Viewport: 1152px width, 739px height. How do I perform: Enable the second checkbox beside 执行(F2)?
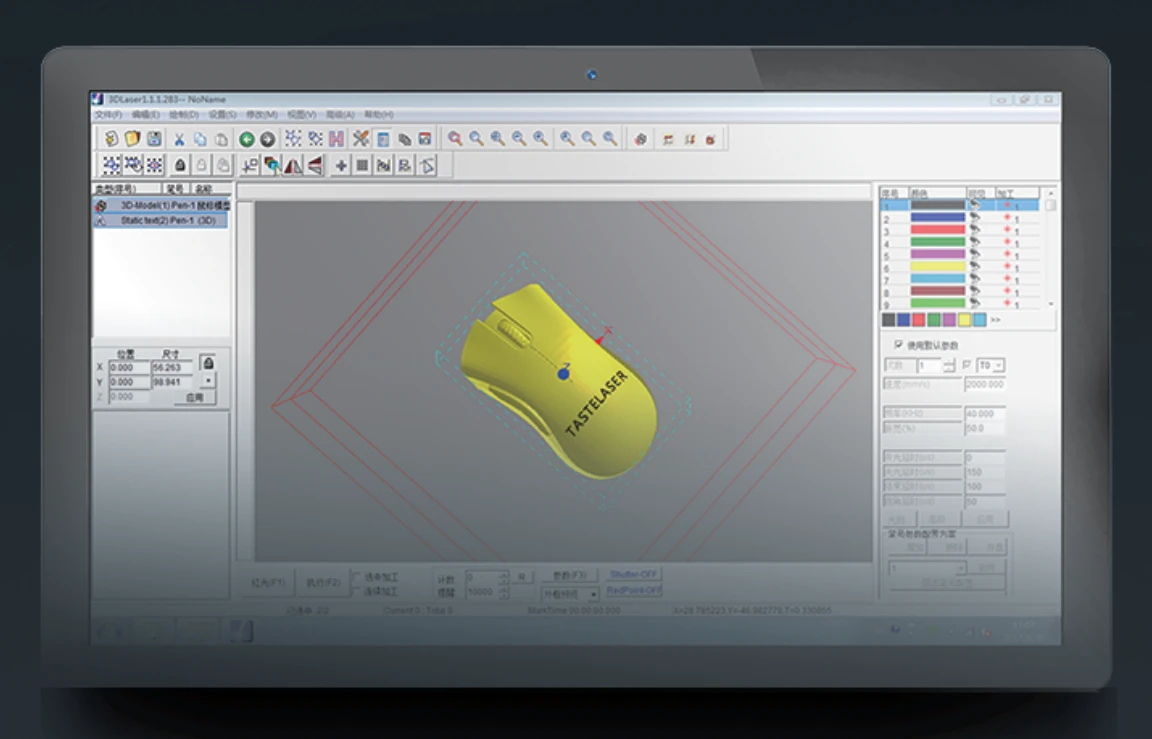(356, 591)
